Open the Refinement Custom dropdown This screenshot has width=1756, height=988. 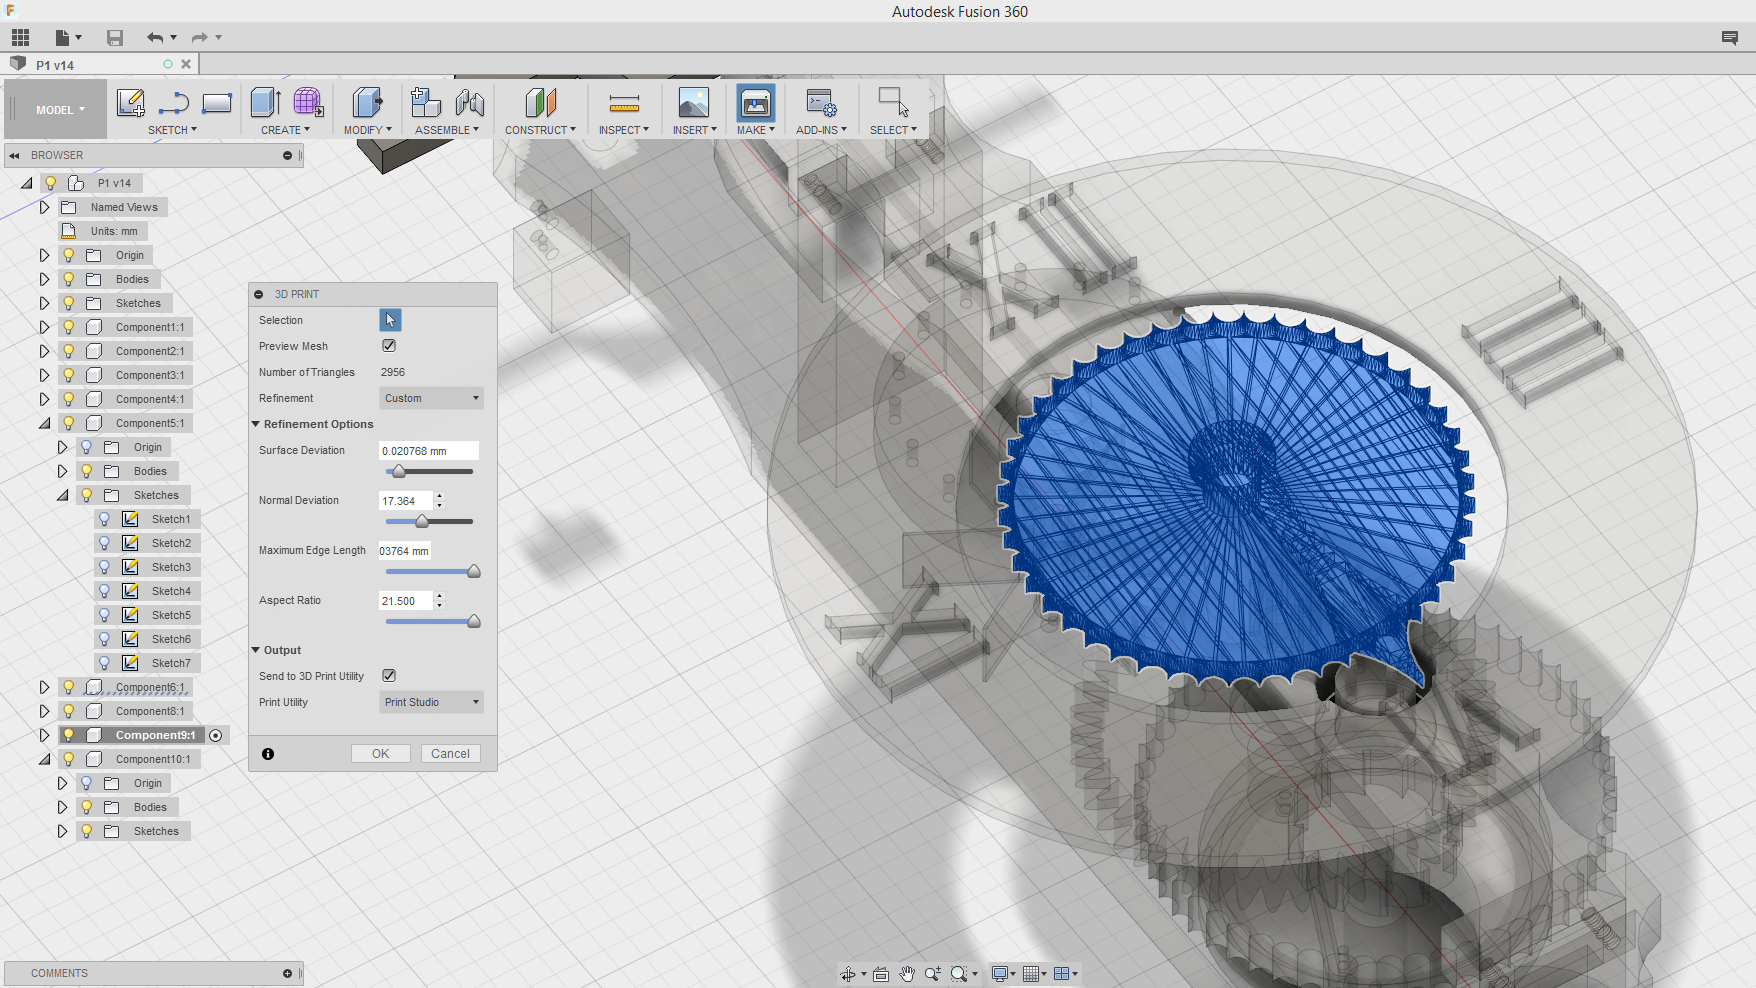pos(431,398)
